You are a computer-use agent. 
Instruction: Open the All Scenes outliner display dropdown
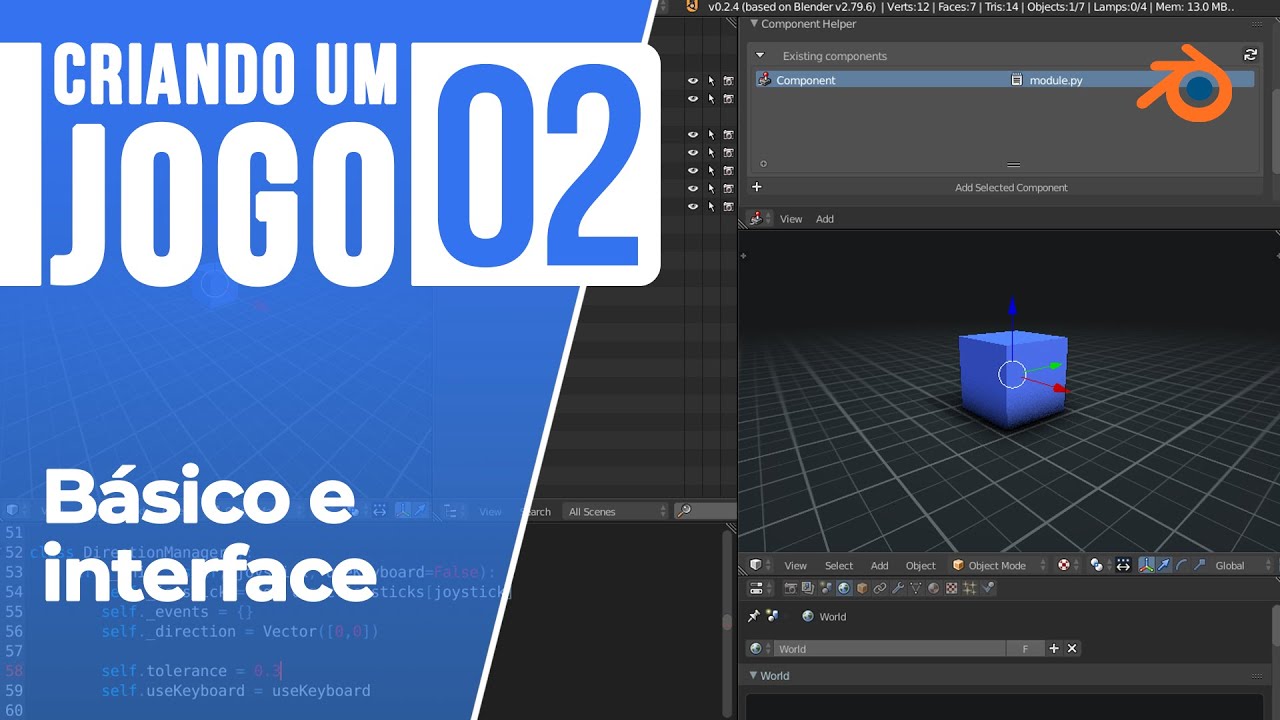[x=615, y=511]
